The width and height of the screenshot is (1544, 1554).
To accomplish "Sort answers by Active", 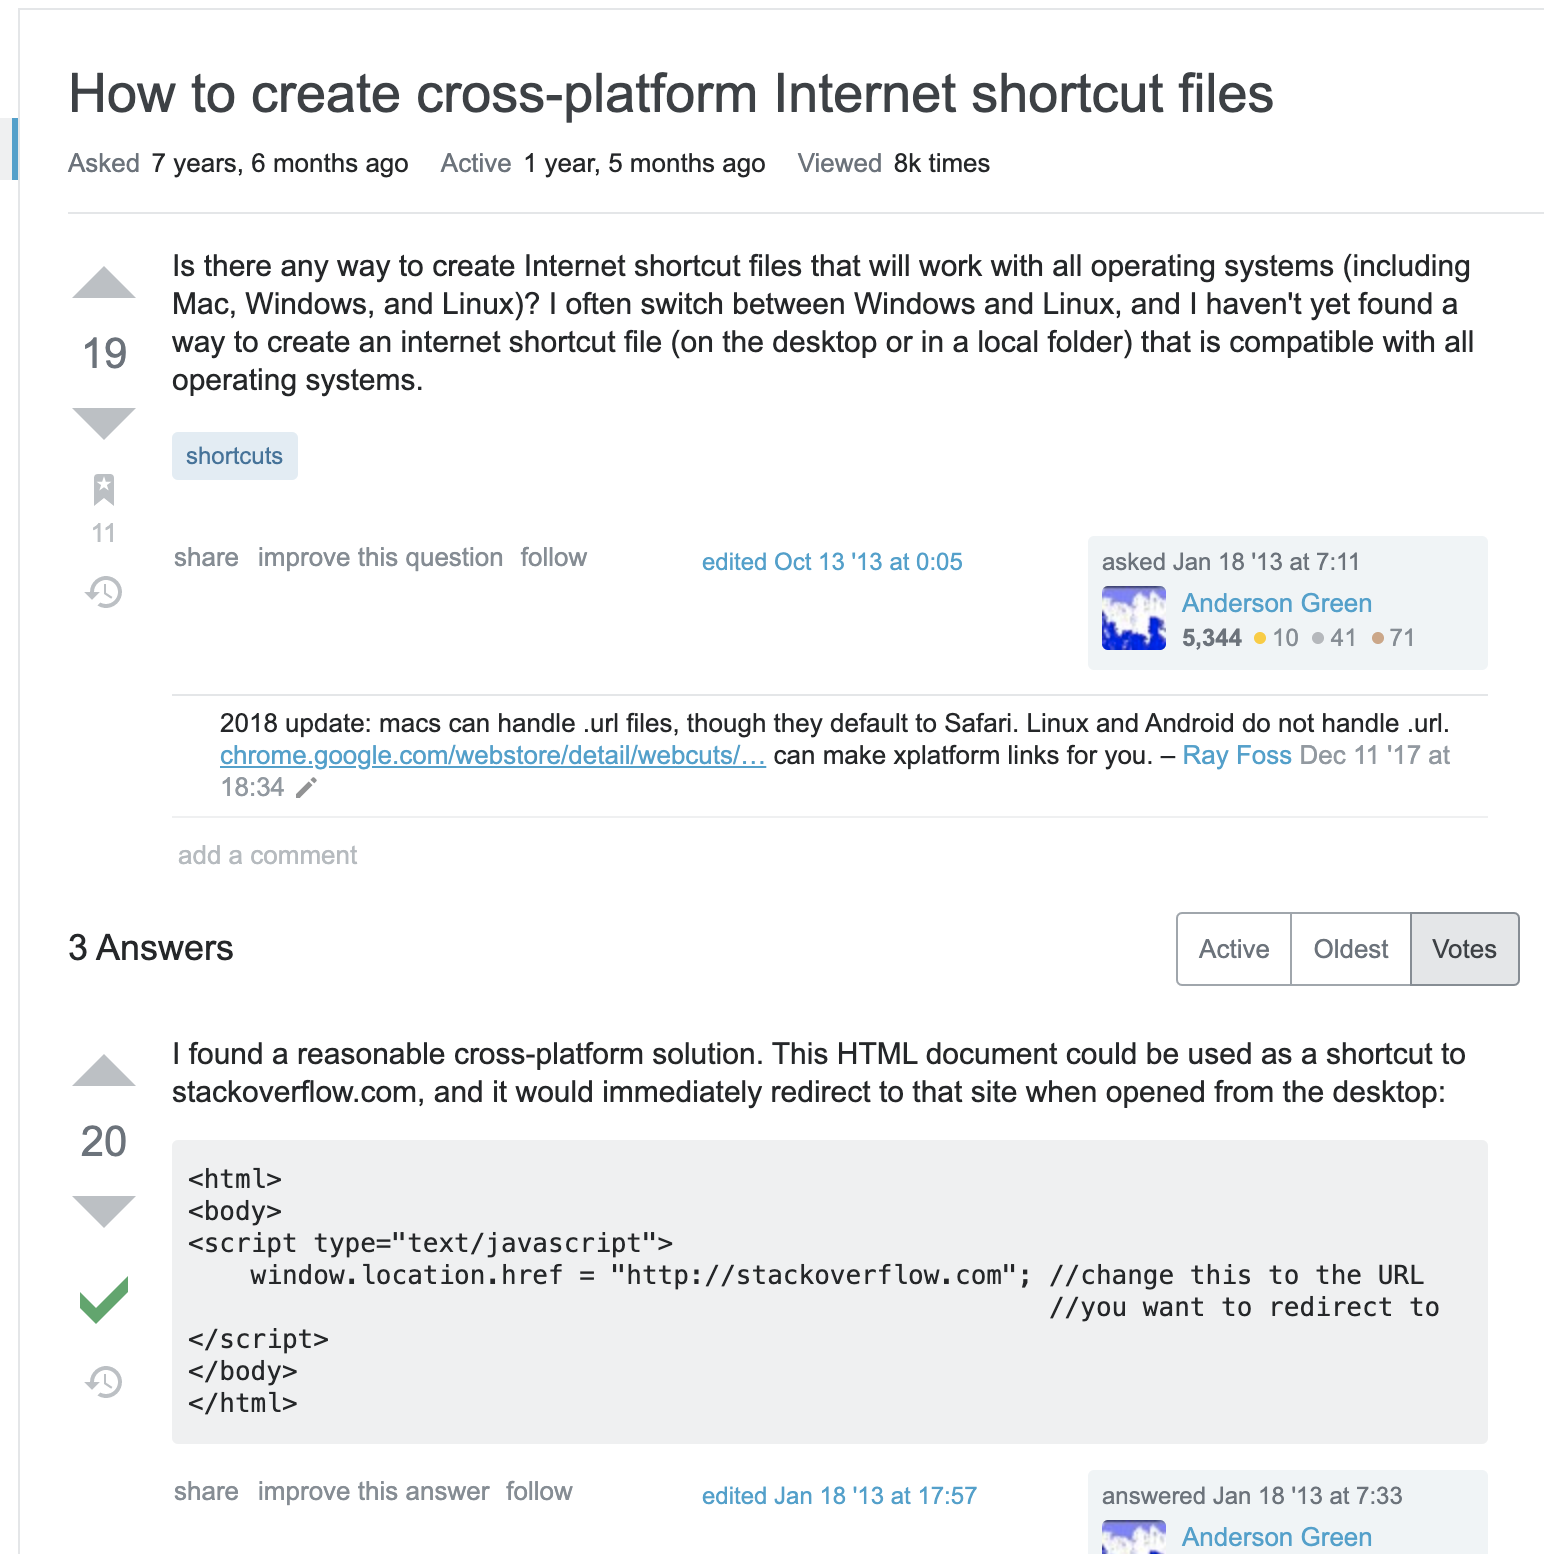I will pos(1234,949).
